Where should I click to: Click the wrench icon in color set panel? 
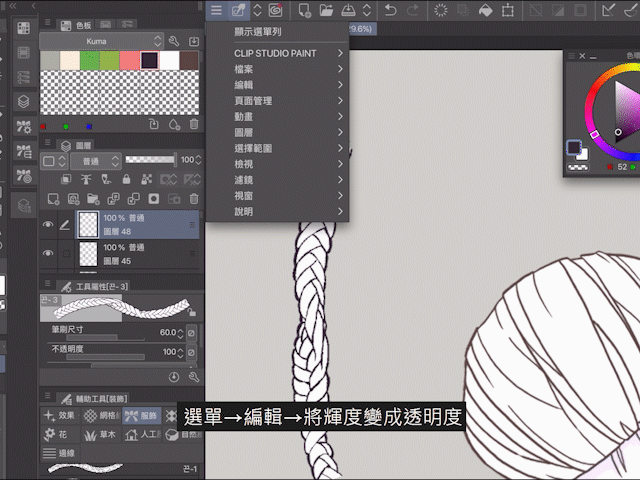click(173, 41)
